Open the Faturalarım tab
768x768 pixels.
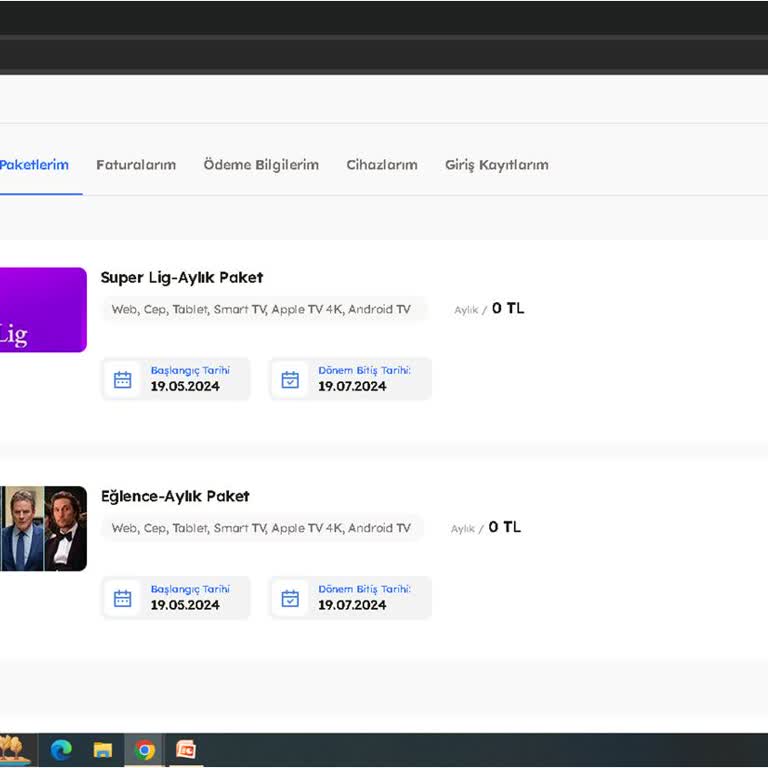coord(136,165)
